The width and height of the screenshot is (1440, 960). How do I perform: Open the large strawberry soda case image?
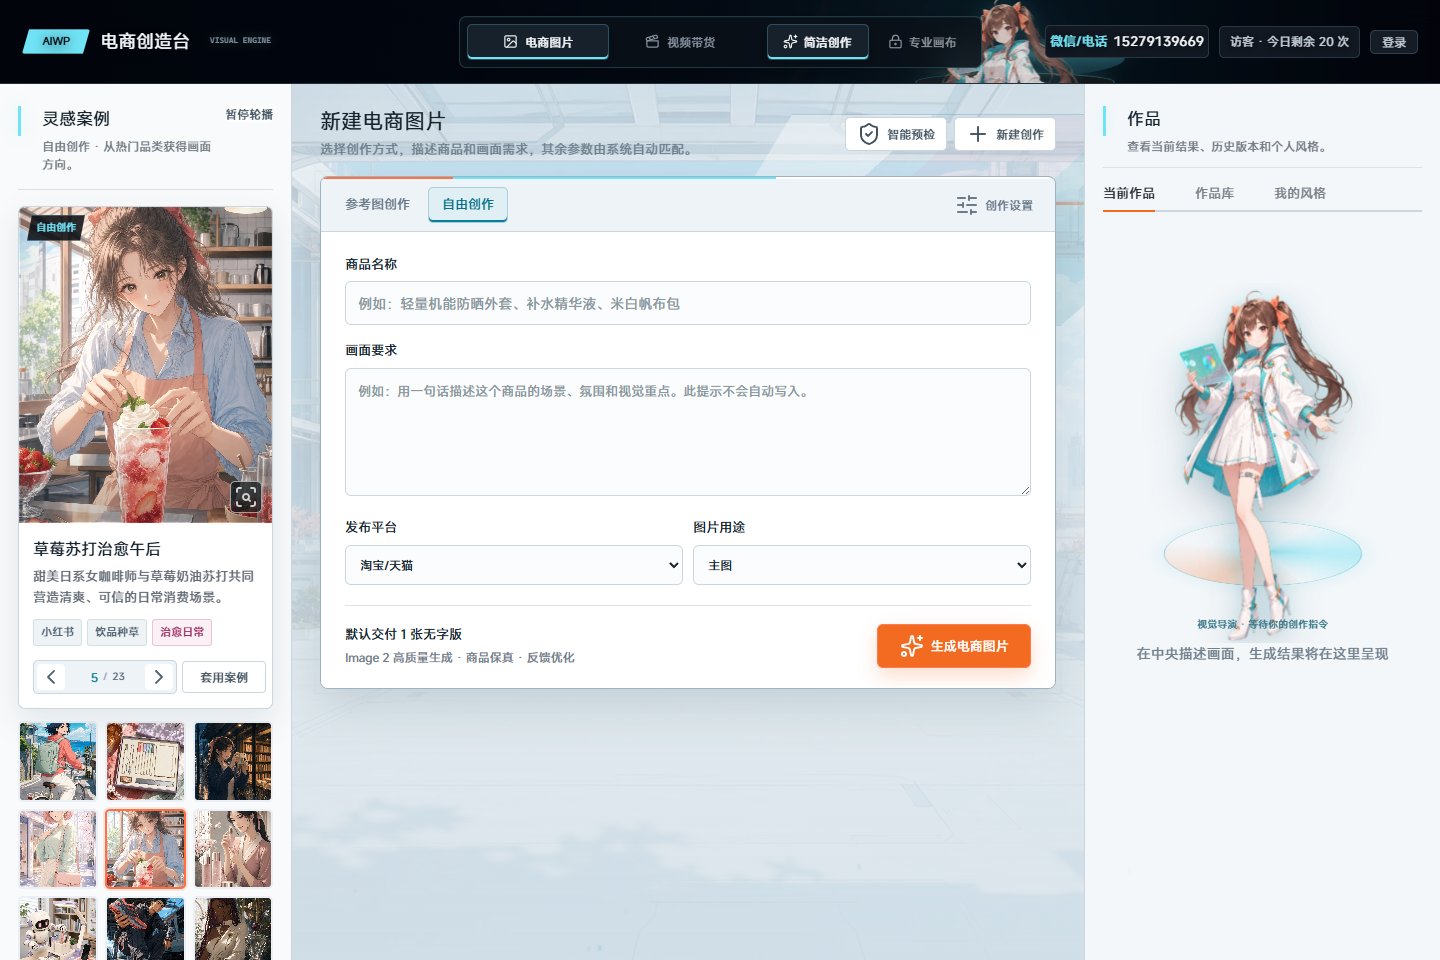(x=146, y=365)
